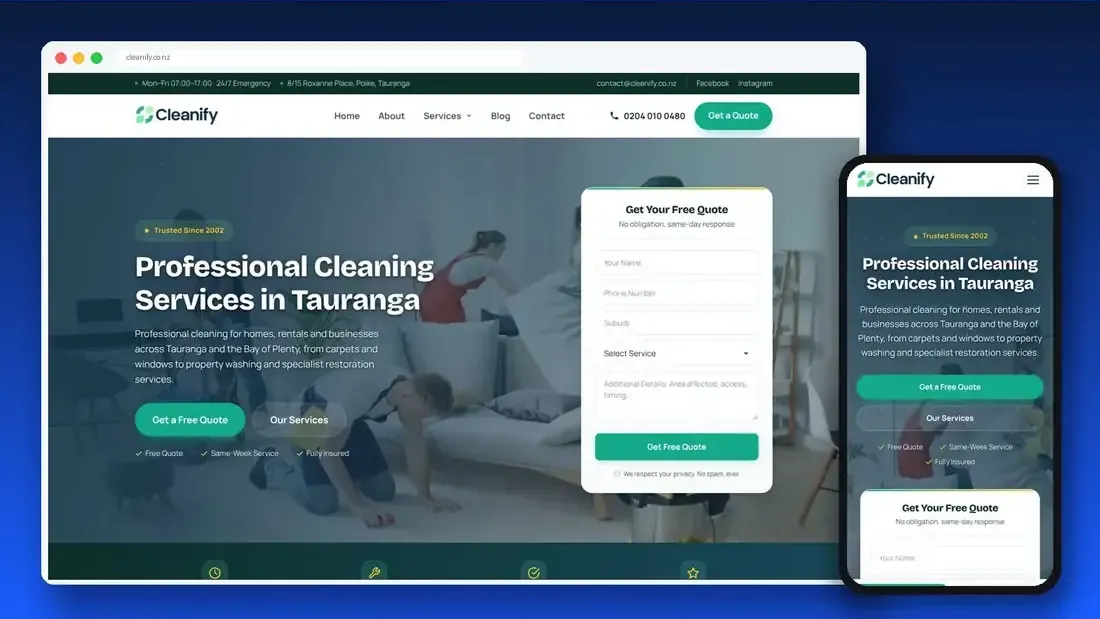Click the contact@cleanify.co.nz email link
Viewport: 1100px width, 619px height.
coord(636,83)
